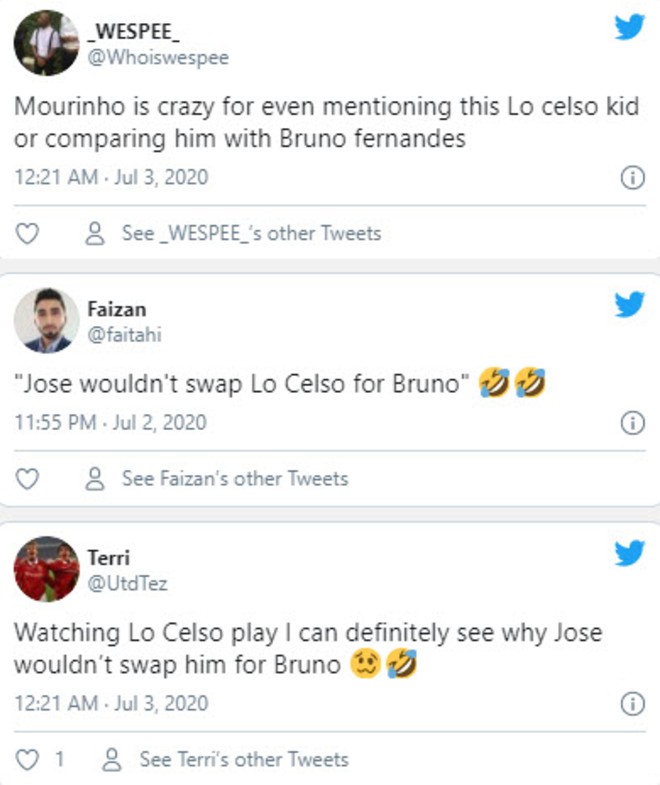Click the 11:55 PM · Jul 2, 2020 timestamp
660x785 pixels.
111,423
